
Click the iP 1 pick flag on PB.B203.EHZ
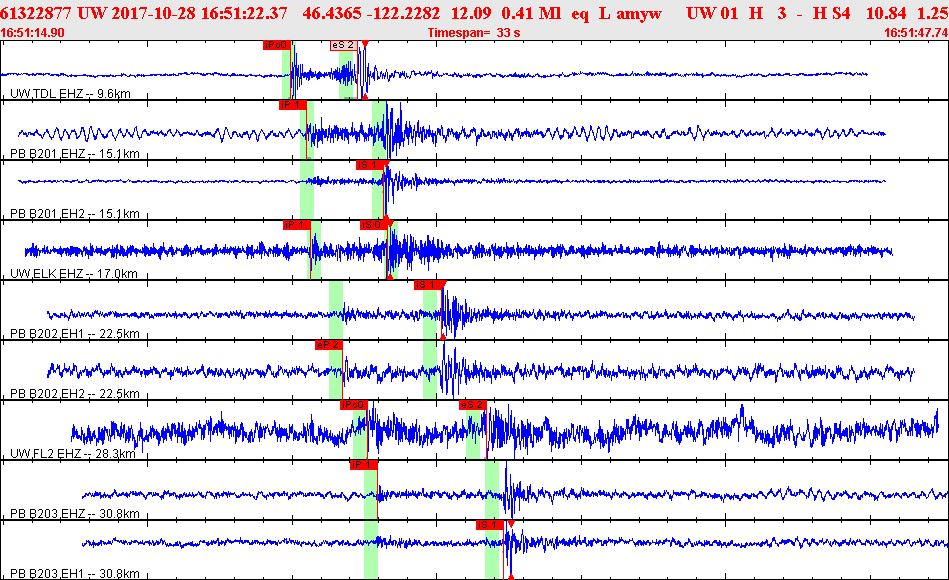(x=362, y=465)
